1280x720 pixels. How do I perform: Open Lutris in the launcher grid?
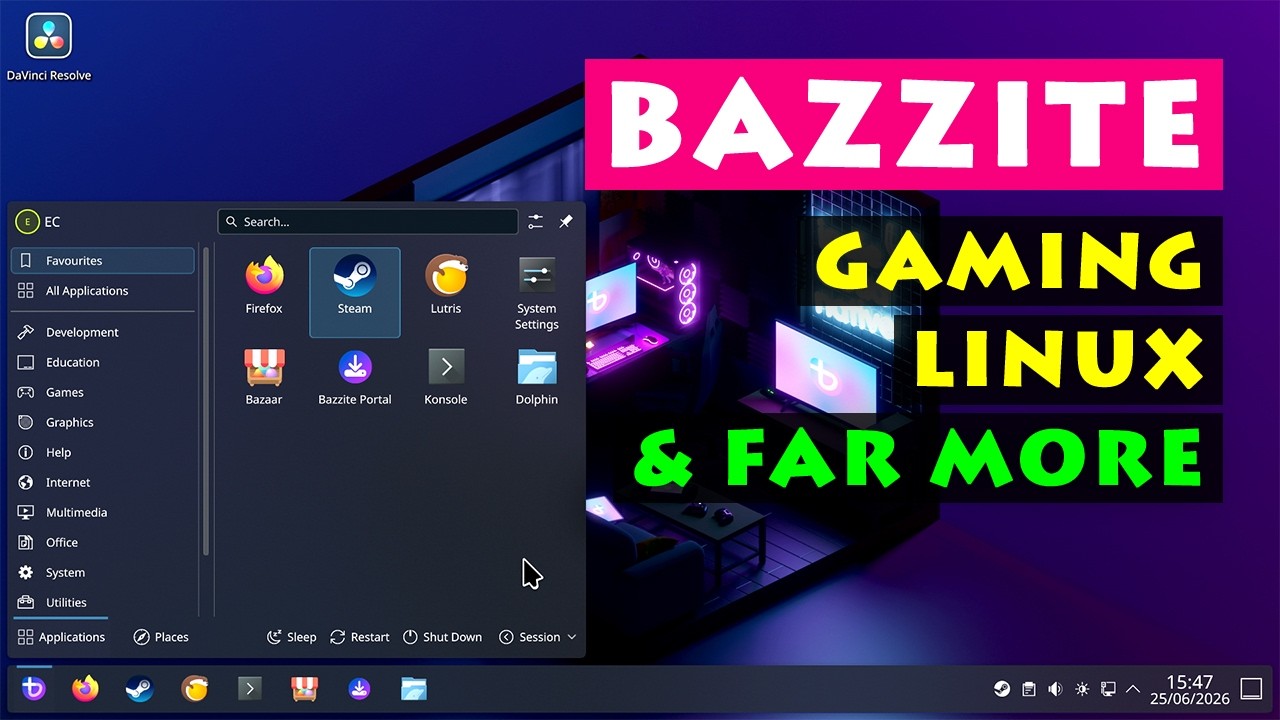click(446, 285)
